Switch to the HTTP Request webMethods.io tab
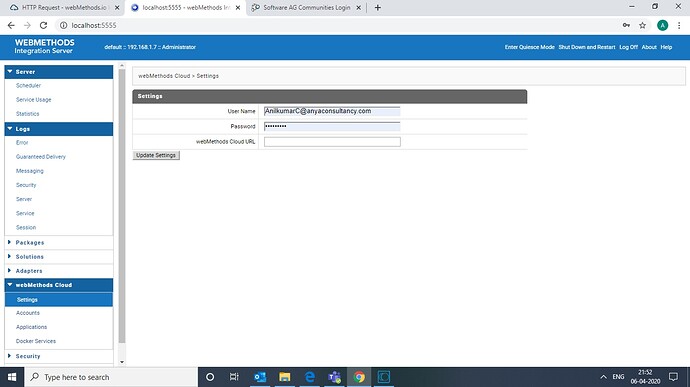 click(x=64, y=7)
